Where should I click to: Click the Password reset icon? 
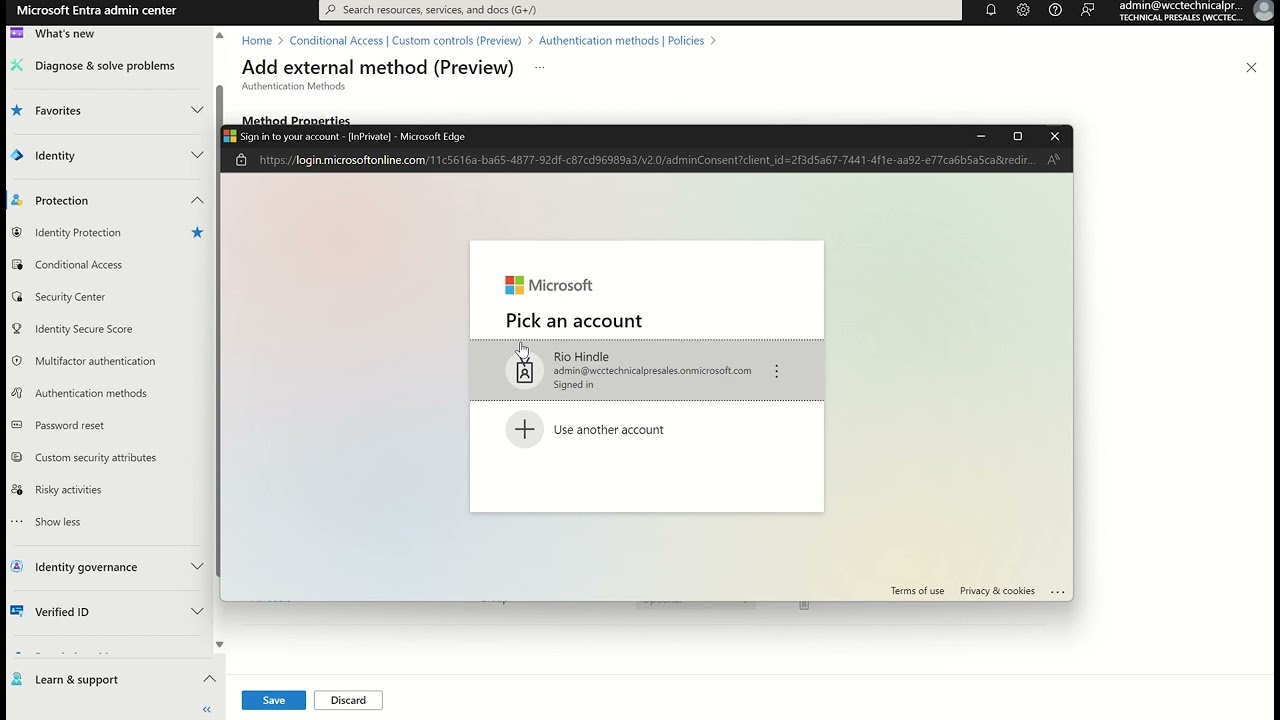coord(16,425)
